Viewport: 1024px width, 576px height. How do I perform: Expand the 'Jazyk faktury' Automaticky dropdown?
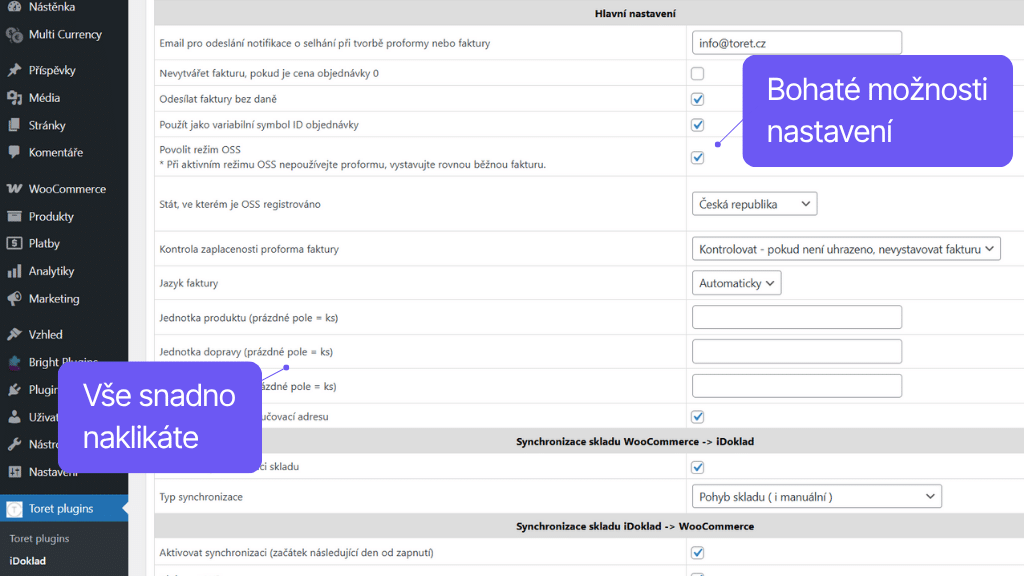point(736,283)
